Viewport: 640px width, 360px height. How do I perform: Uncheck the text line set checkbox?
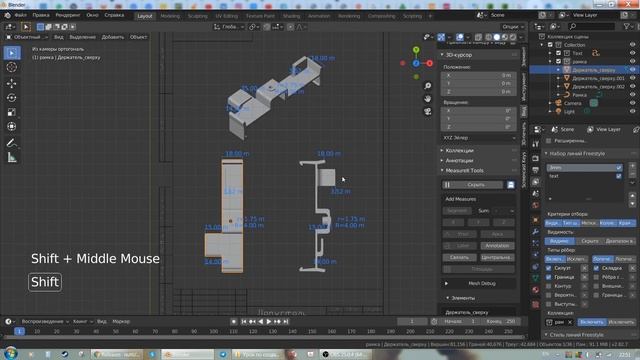click(x=619, y=176)
